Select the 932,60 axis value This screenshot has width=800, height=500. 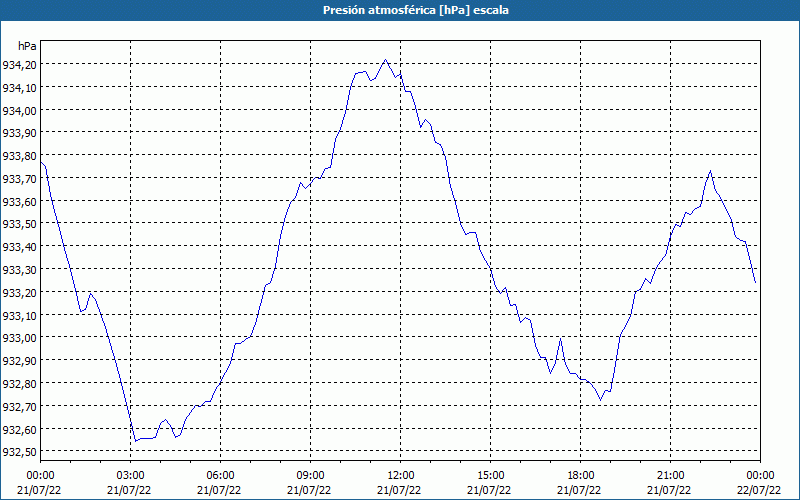click(x=19, y=429)
